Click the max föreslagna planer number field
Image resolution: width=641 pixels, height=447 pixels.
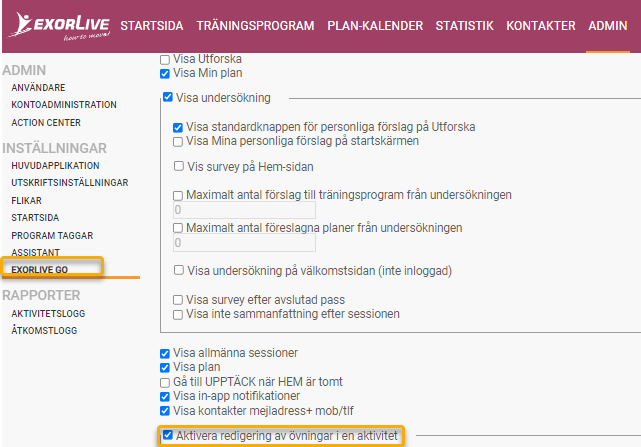pyautogui.click(x=244, y=243)
